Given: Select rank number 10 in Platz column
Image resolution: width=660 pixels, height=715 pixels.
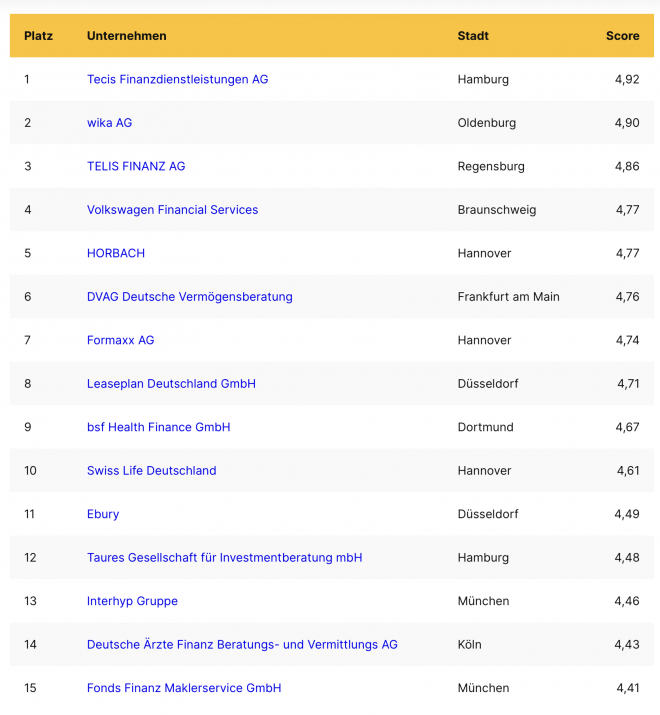Looking at the screenshot, I should [x=30, y=471].
